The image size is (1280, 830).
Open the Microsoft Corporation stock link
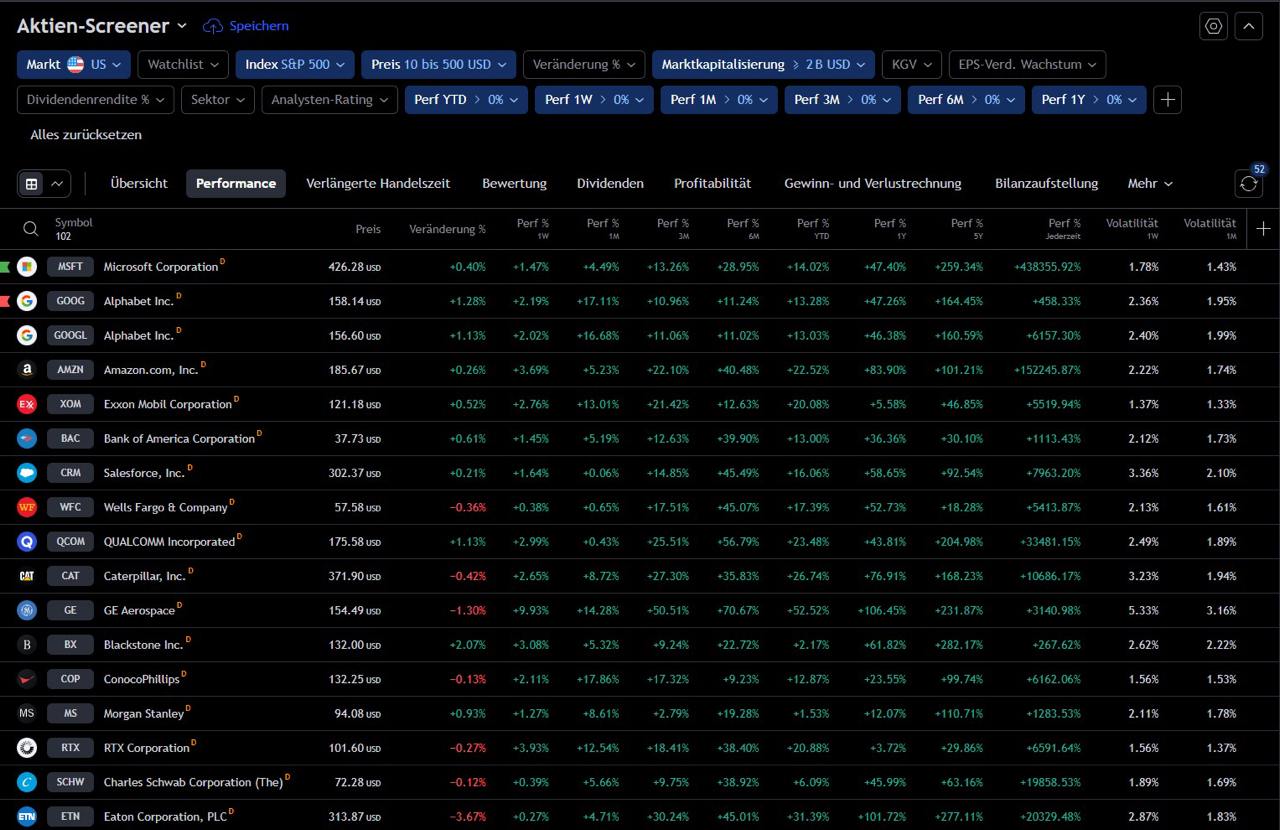click(x=160, y=267)
